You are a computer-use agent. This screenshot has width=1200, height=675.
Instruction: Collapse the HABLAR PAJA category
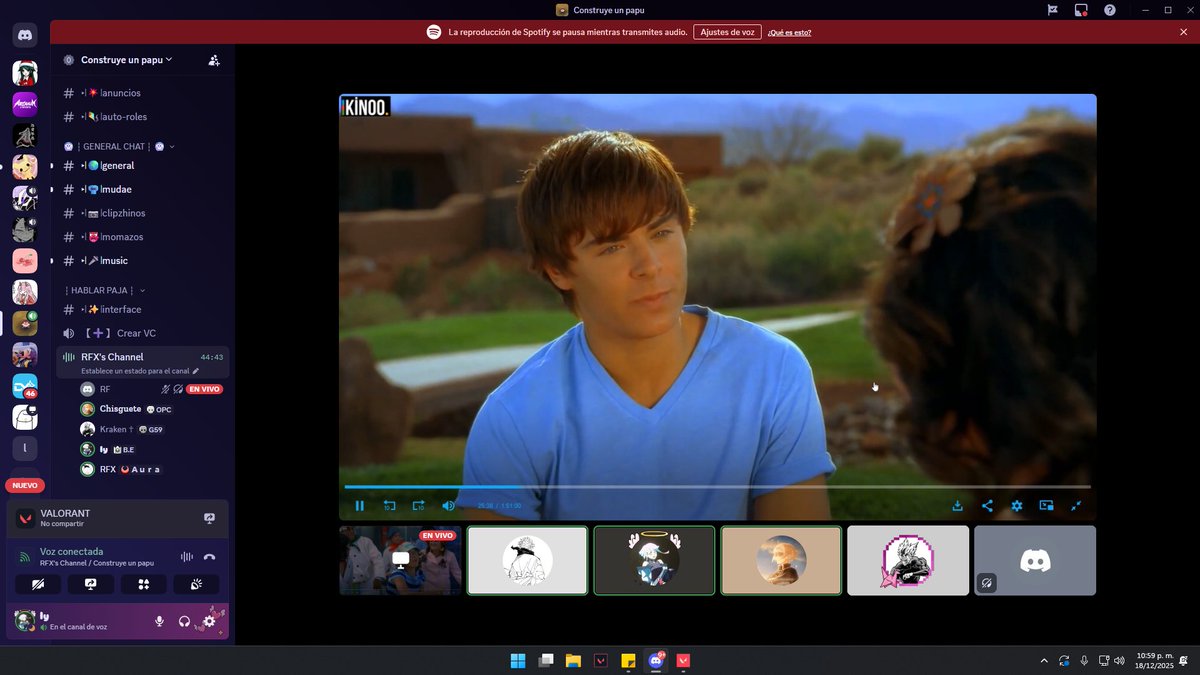click(105, 290)
